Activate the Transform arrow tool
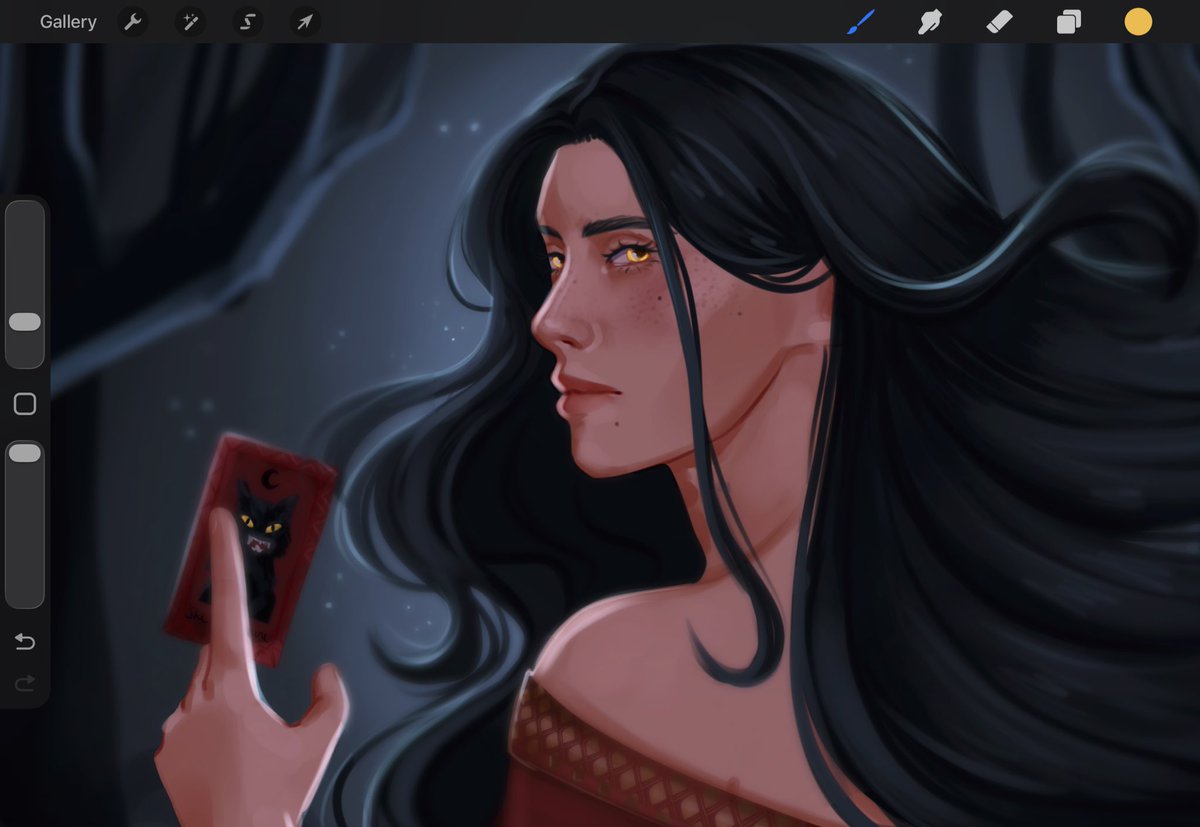The height and width of the screenshot is (827, 1200). (x=305, y=22)
